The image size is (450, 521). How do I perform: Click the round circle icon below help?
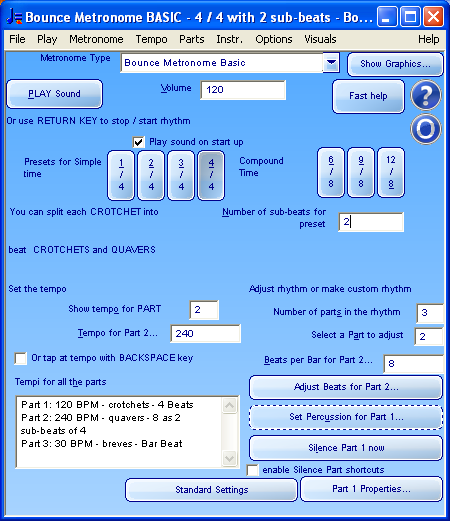point(426,129)
